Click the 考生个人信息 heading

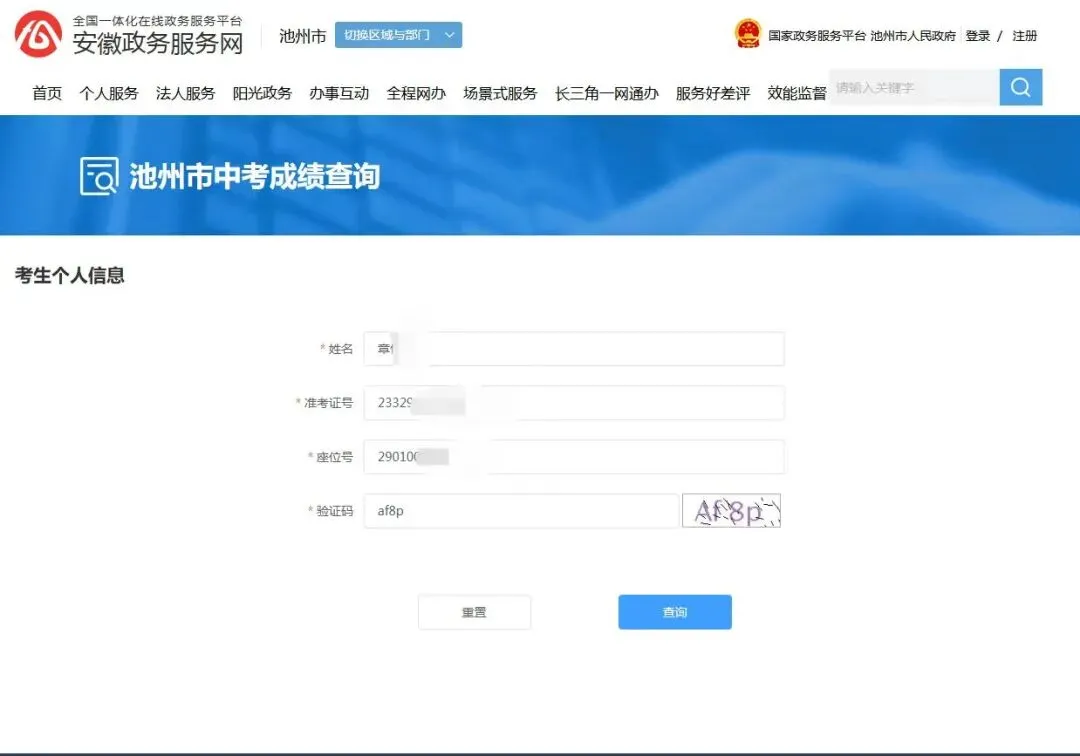[x=70, y=275]
